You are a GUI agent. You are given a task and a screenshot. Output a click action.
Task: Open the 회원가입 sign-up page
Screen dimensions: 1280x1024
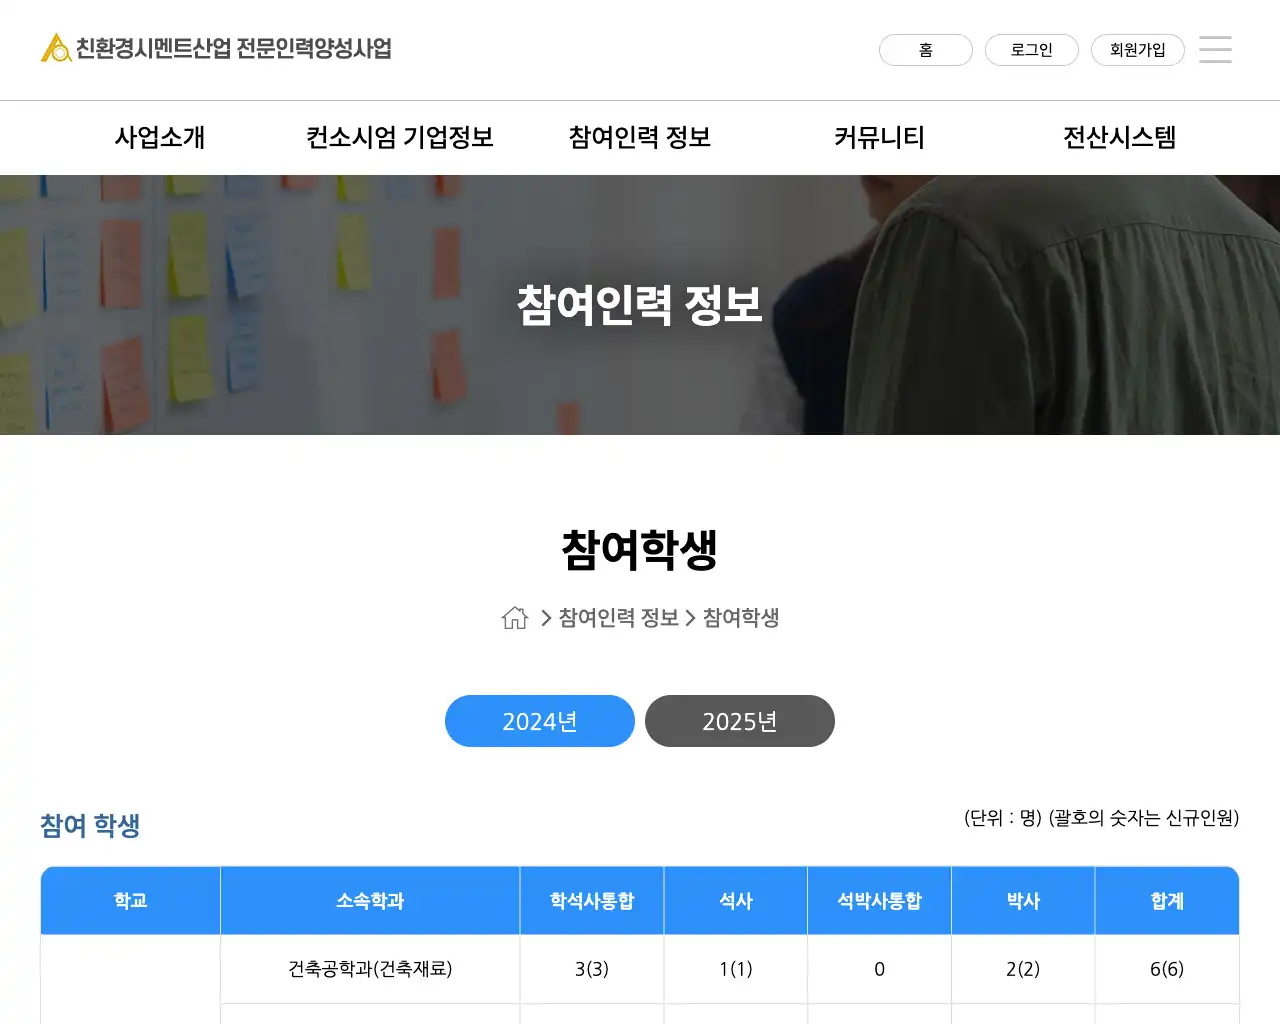tap(1137, 50)
